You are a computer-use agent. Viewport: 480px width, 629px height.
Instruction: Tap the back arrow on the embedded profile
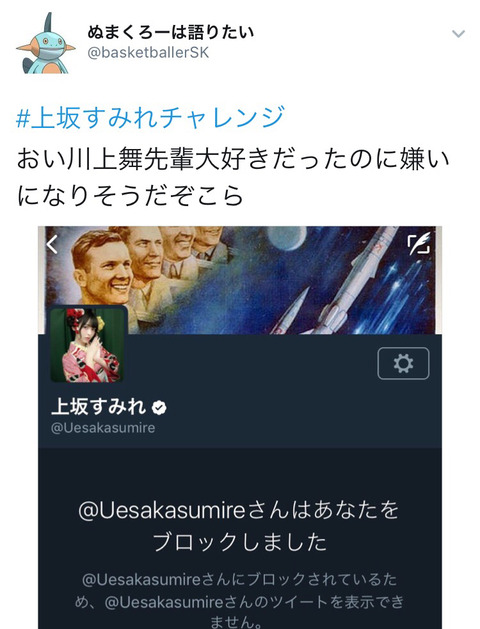pos(53,244)
